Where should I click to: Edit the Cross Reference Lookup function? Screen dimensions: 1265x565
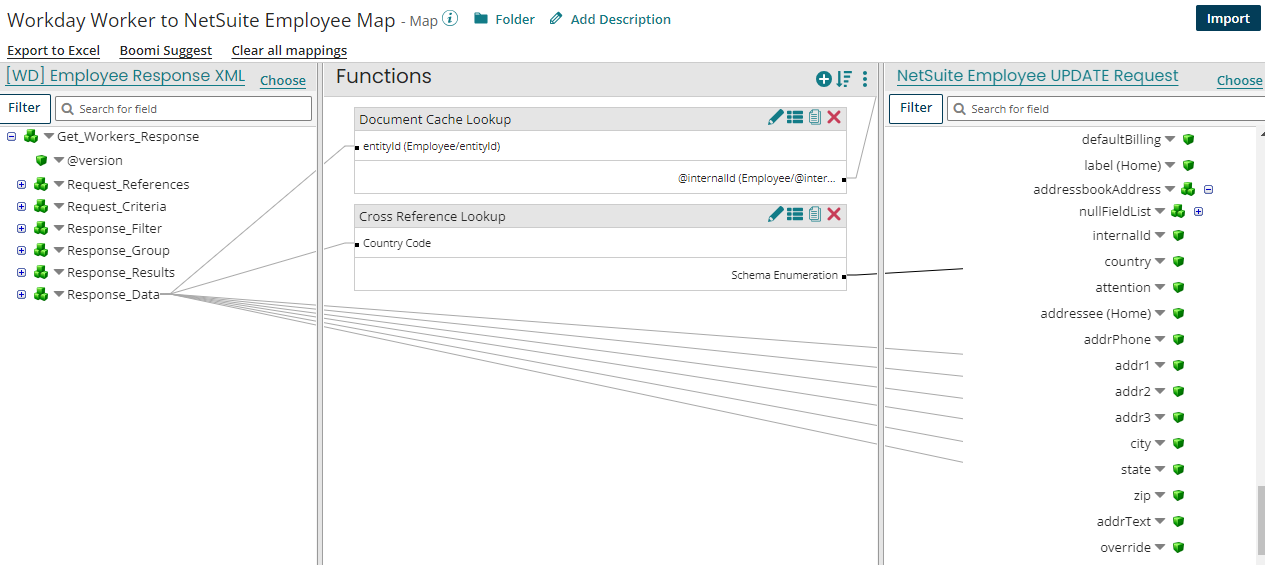click(776, 214)
